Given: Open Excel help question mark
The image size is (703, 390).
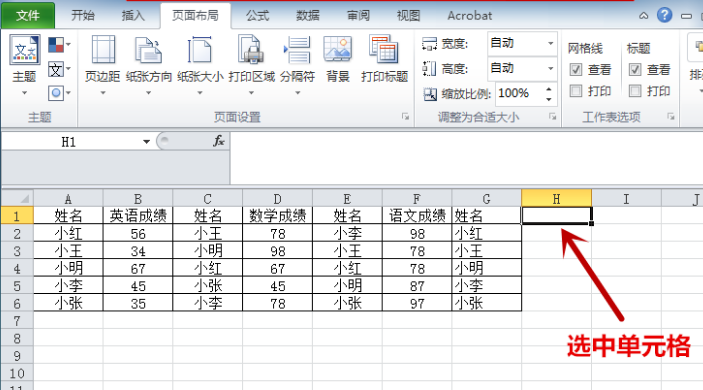Looking at the screenshot, I should pos(664,16).
